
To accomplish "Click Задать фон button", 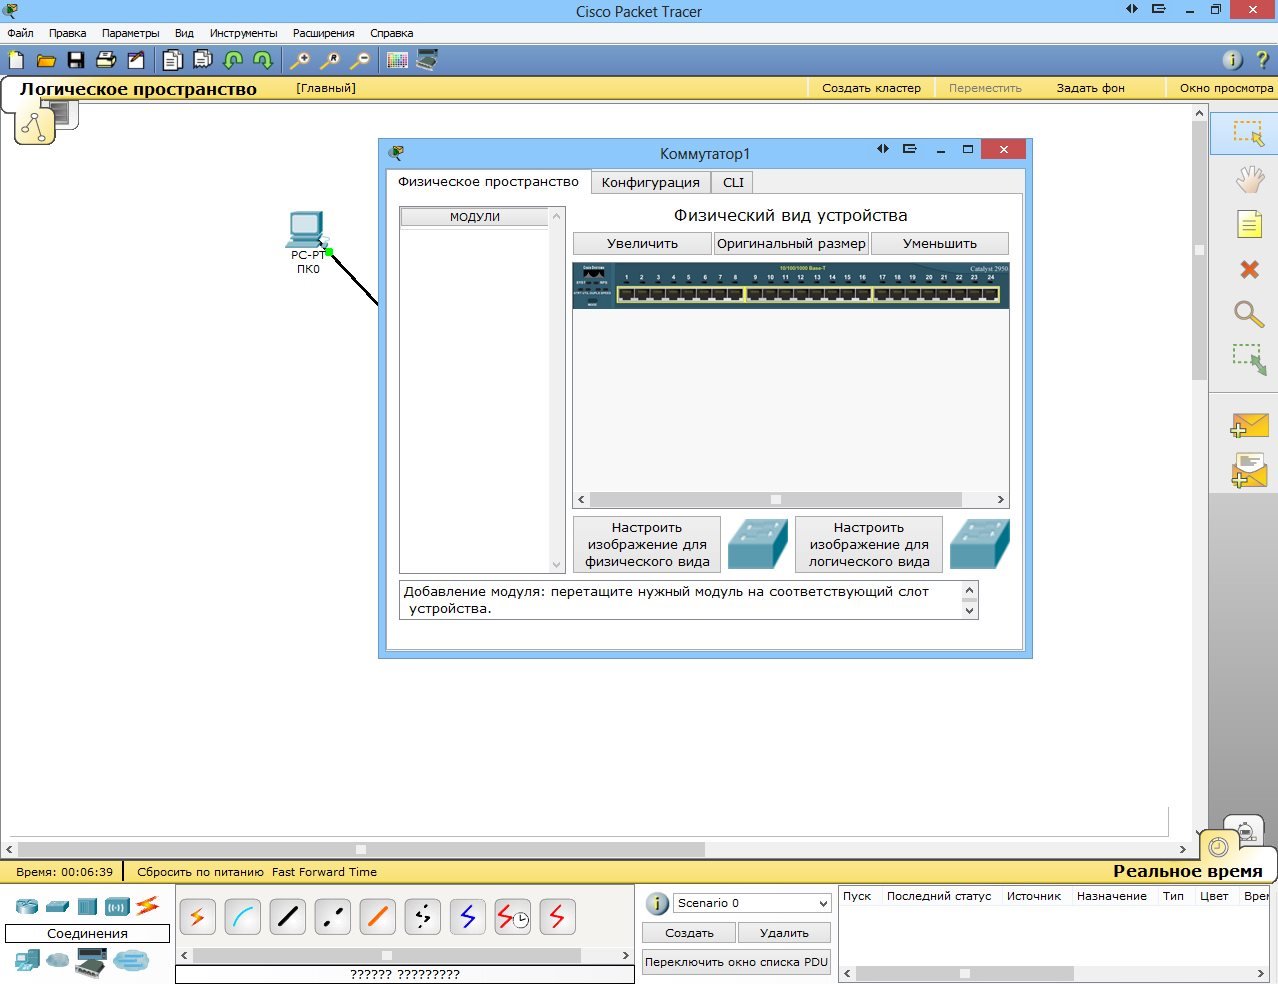I will click(x=1090, y=88).
